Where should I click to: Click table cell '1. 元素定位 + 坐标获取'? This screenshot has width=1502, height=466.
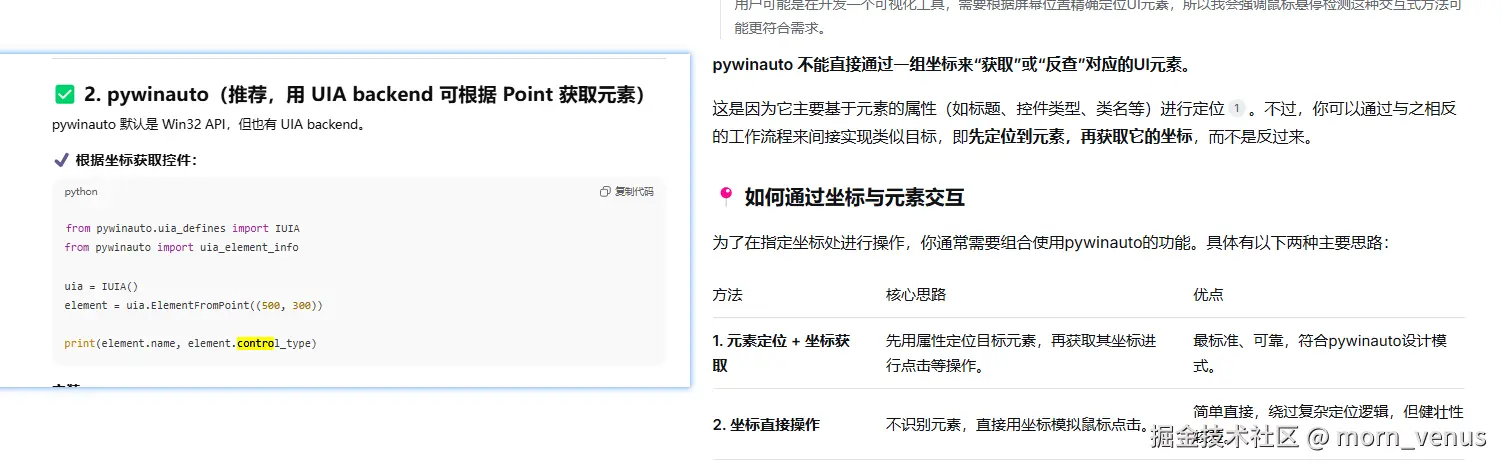(x=782, y=353)
